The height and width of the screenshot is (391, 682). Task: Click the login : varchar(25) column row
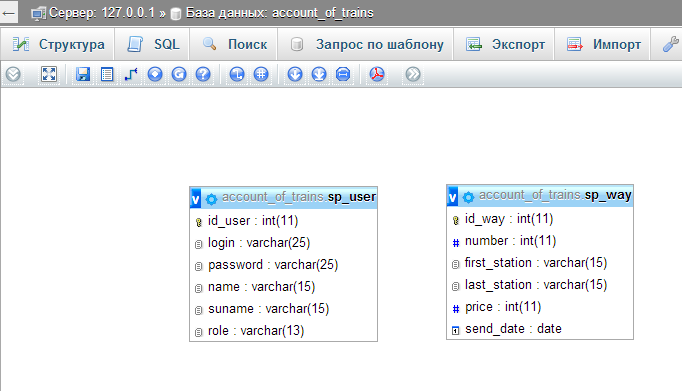click(284, 243)
